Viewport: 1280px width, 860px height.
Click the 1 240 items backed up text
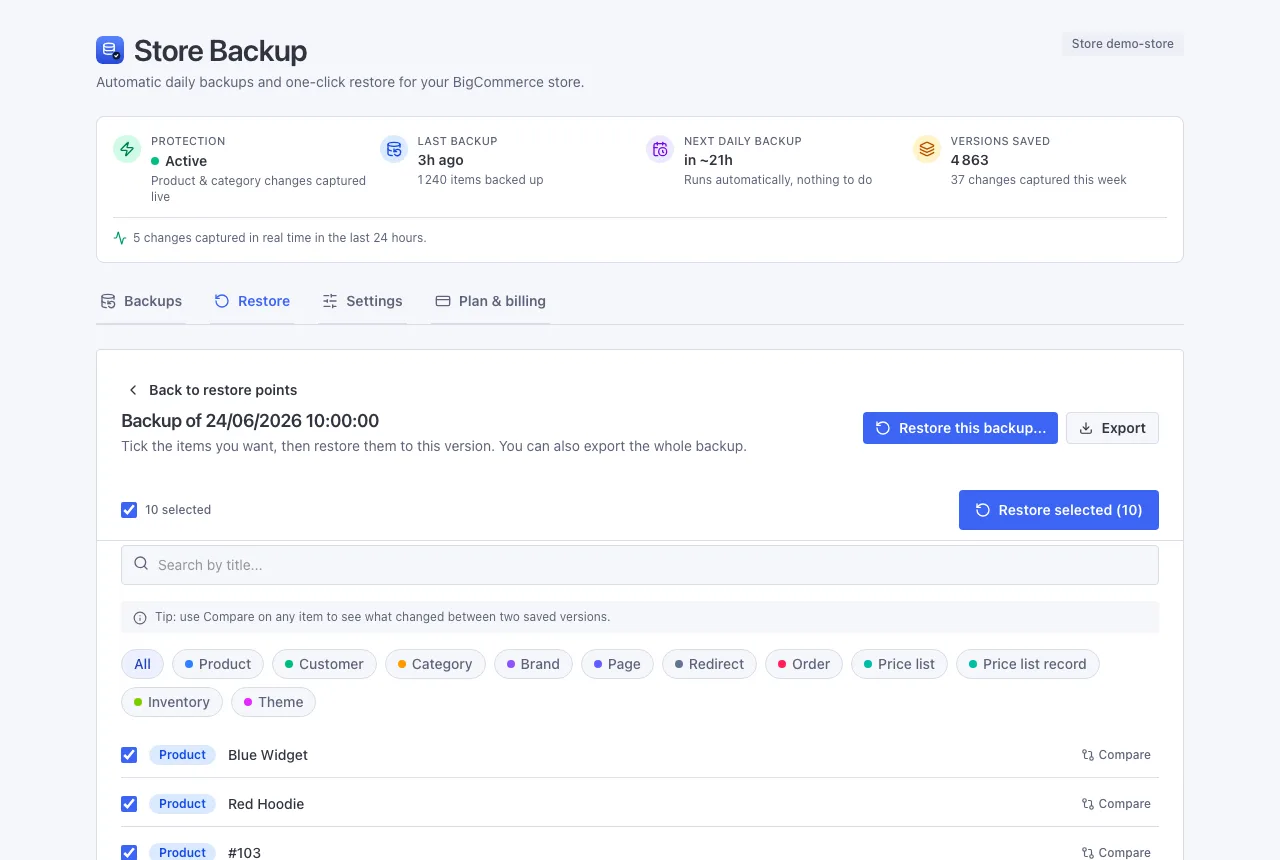point(480,180)
